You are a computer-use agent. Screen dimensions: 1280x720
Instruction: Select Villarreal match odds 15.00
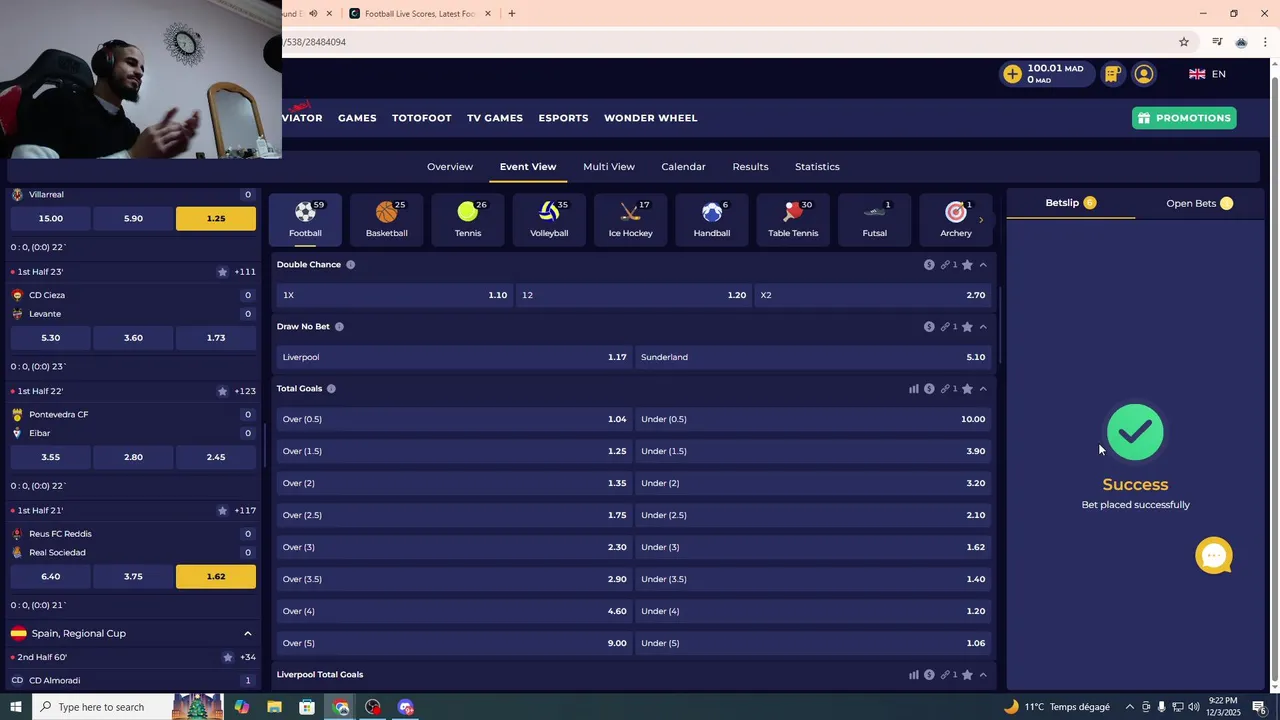[50, 218]
